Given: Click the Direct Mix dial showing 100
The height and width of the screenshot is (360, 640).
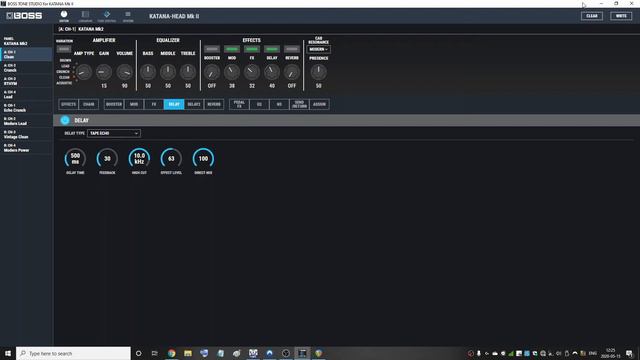Looking at the screenshot, I should click(203, 158).
